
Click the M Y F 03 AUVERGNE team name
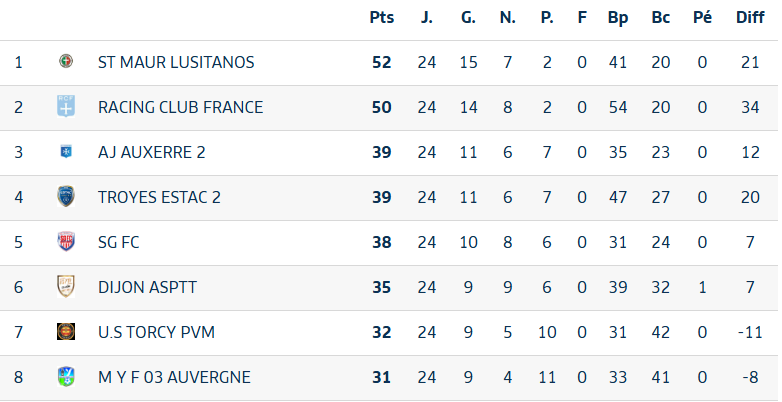(174, 377)
